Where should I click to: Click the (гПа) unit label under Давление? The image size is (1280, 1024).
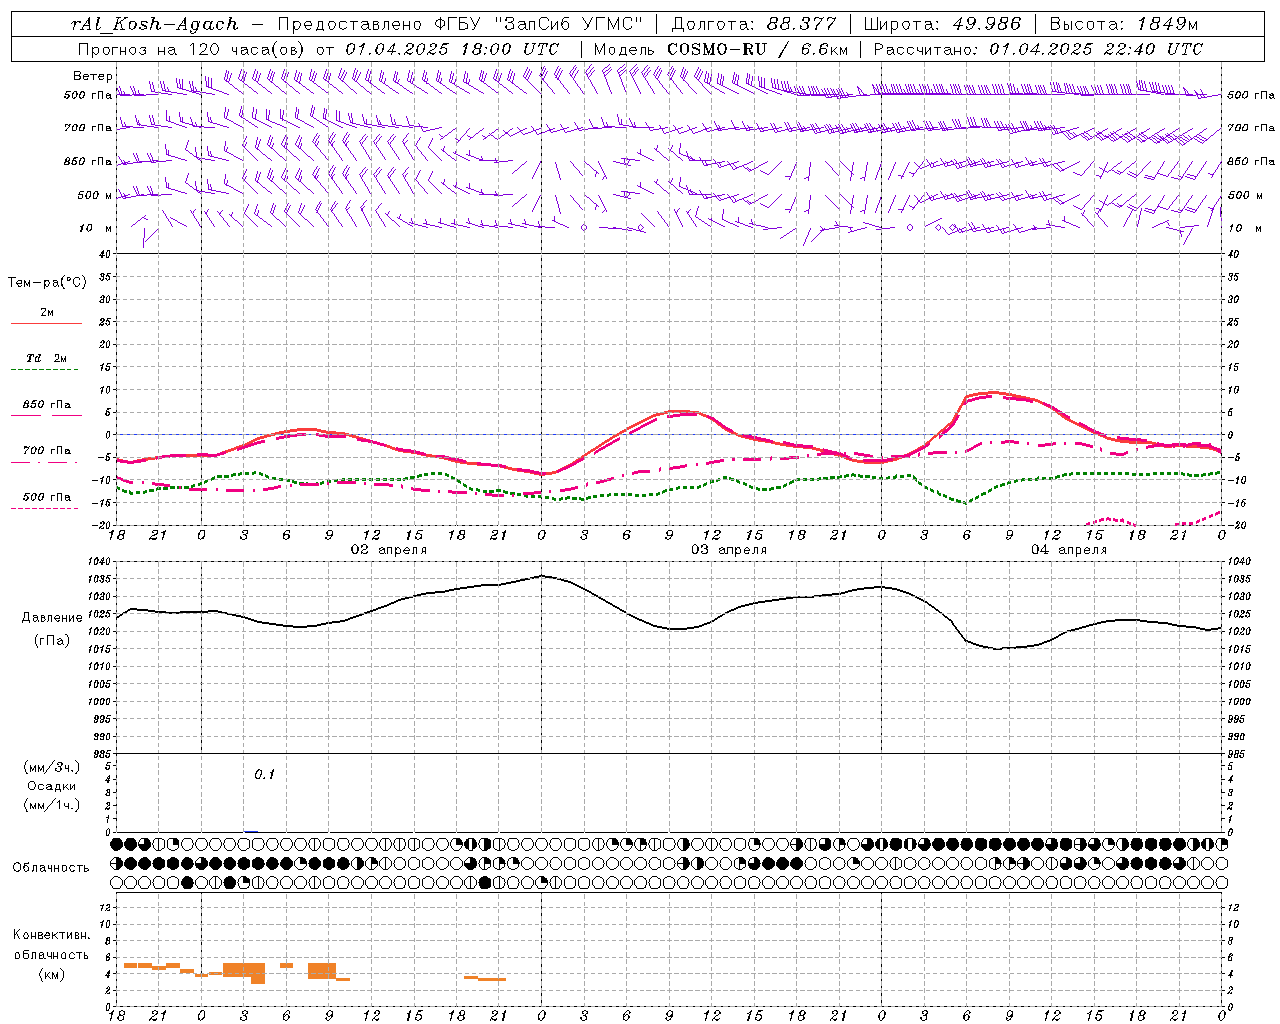50,640
